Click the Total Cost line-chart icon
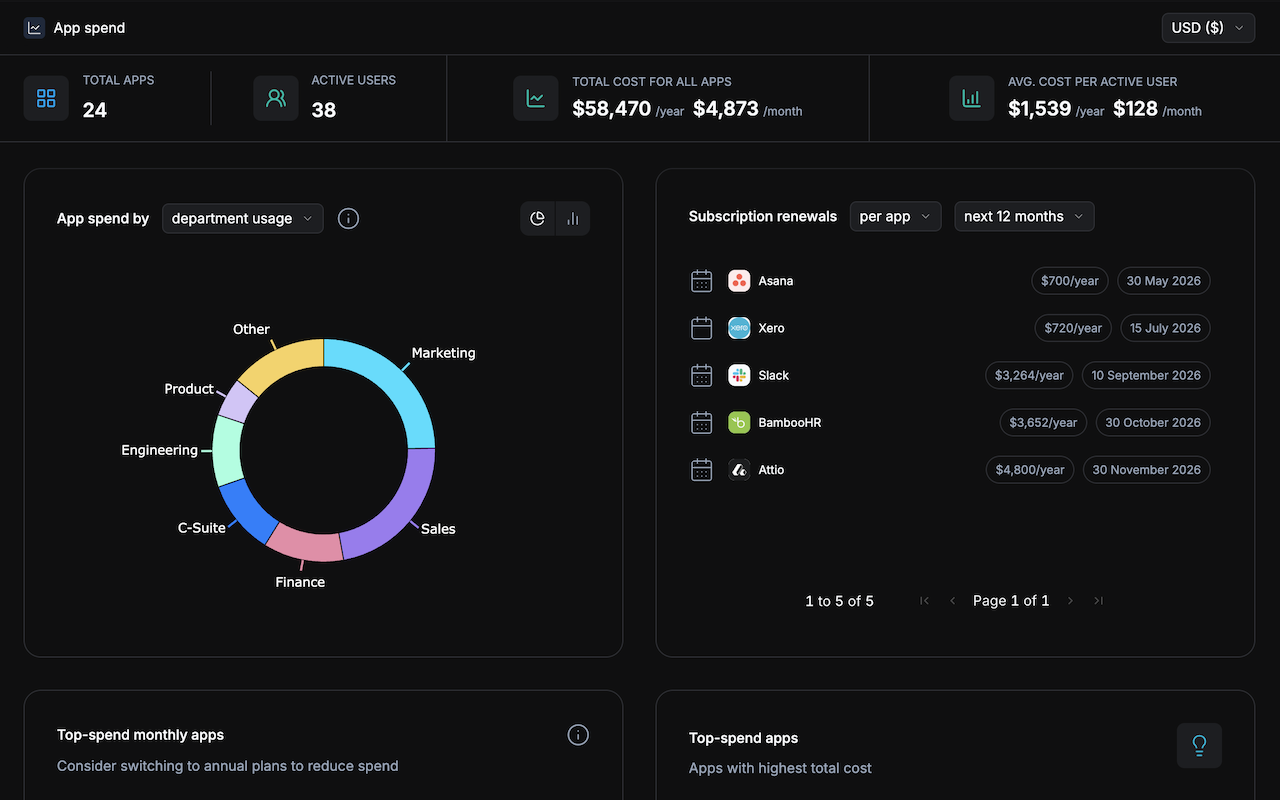 [x=536, y=98]
